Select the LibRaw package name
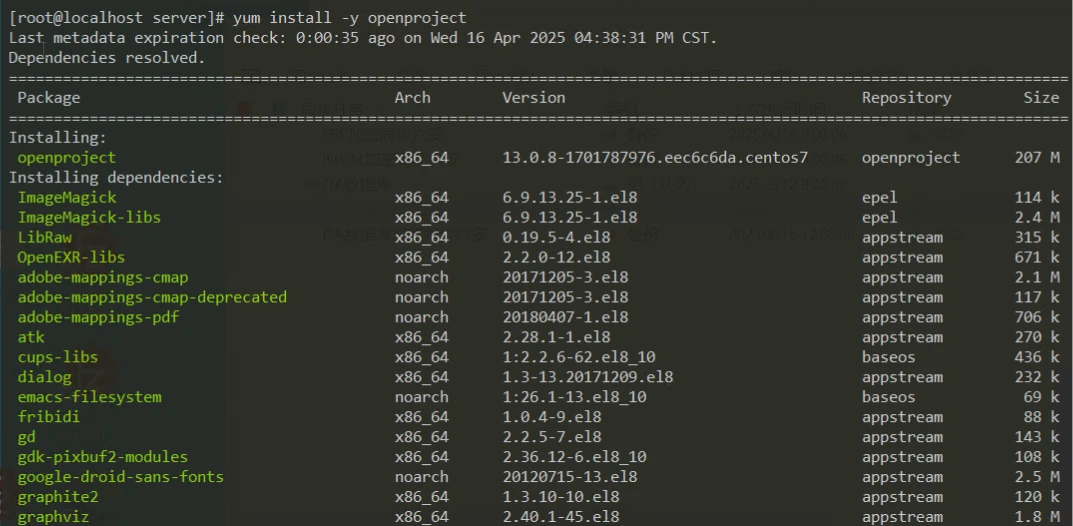The width and height of the screenshot is (1073, 526). pyautogui.click(x=44, y=237)
